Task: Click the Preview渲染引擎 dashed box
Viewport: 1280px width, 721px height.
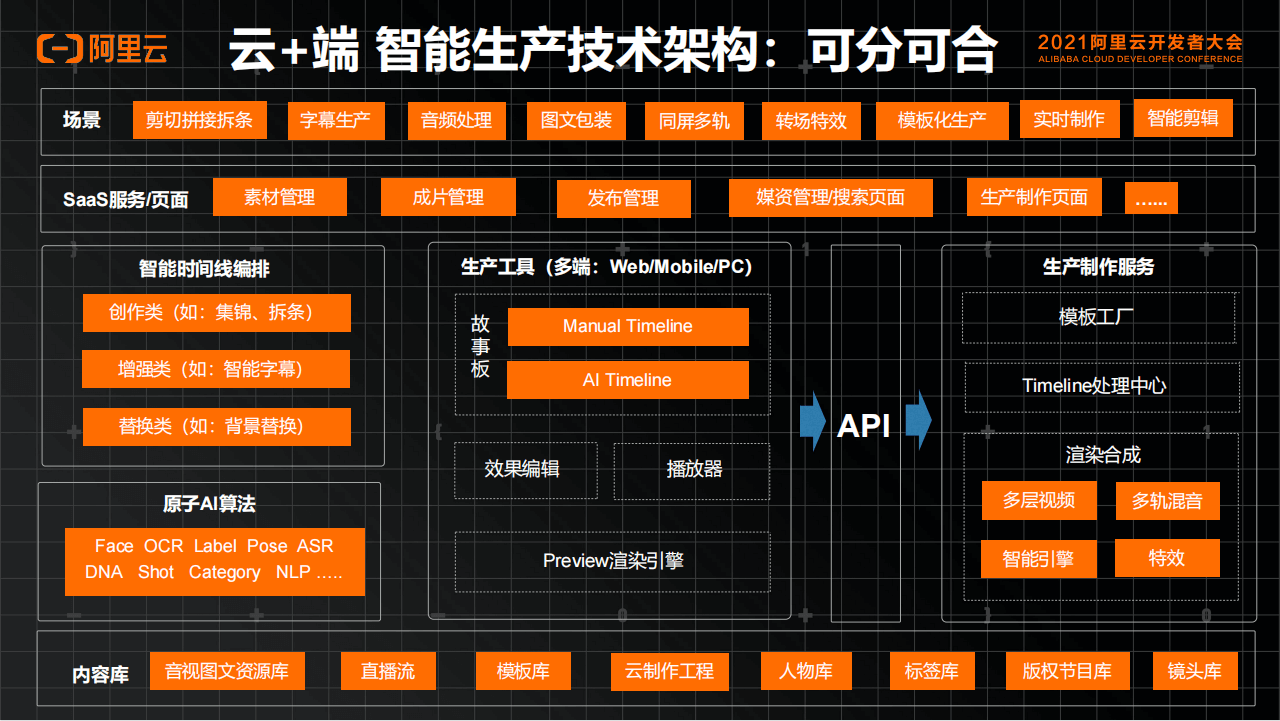Action: click(613, 561)
